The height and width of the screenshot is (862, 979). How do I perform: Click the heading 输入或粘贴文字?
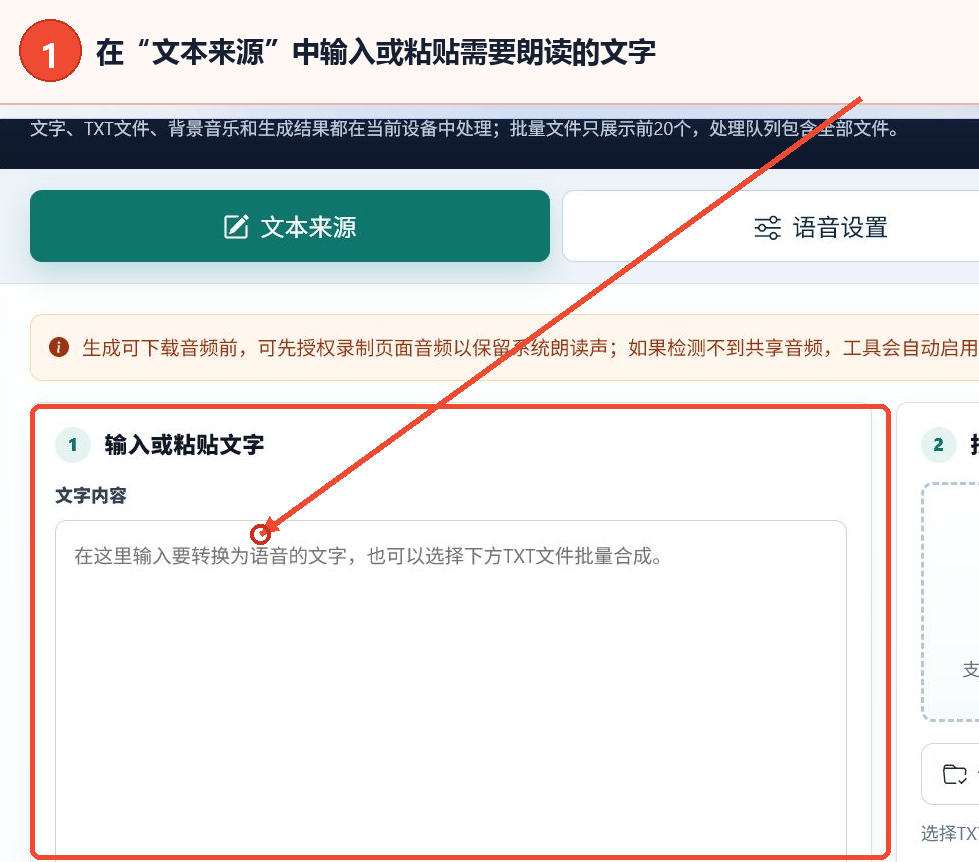184,445
